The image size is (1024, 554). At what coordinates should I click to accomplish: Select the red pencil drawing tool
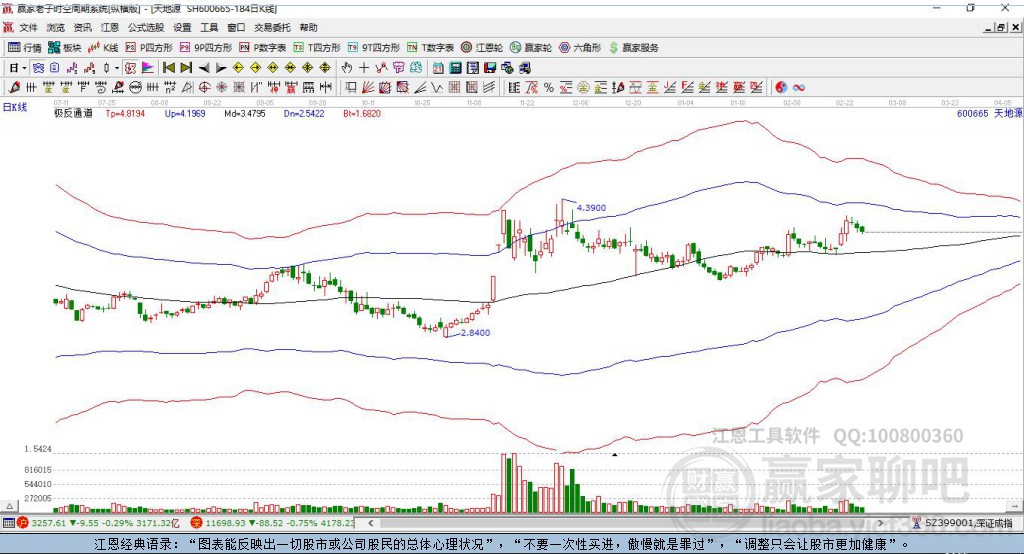(14, 88)
